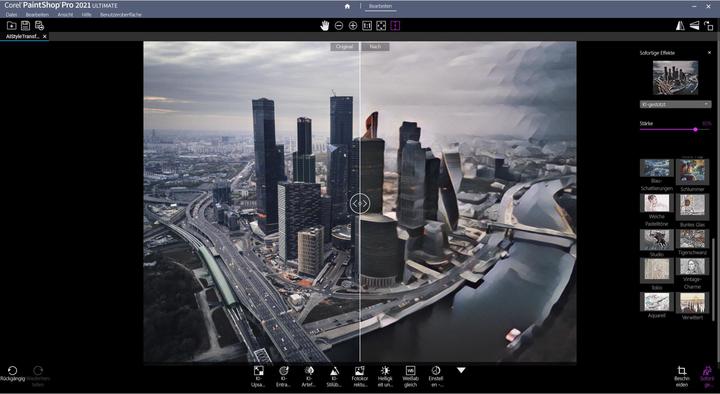720x394 pixels.
Task: Apply the Aquarell effect thumbnail
Action: pos(657,301)
